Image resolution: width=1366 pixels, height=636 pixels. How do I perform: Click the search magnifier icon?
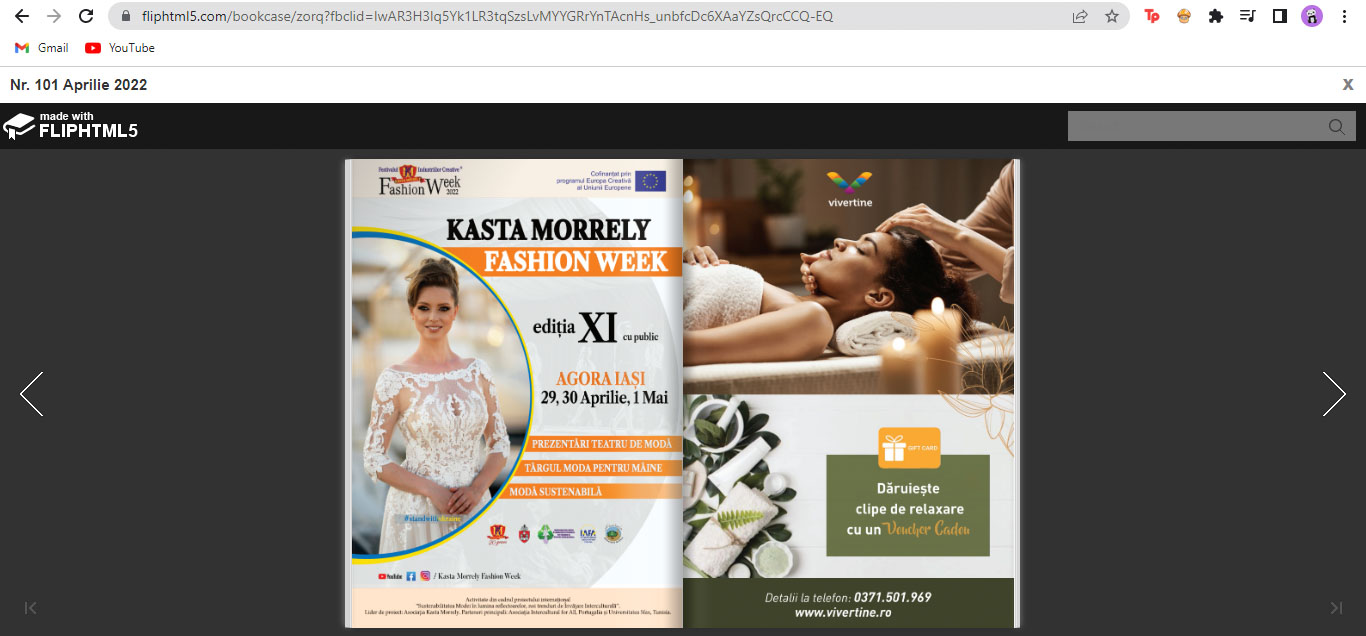[x=1337, y=127]
